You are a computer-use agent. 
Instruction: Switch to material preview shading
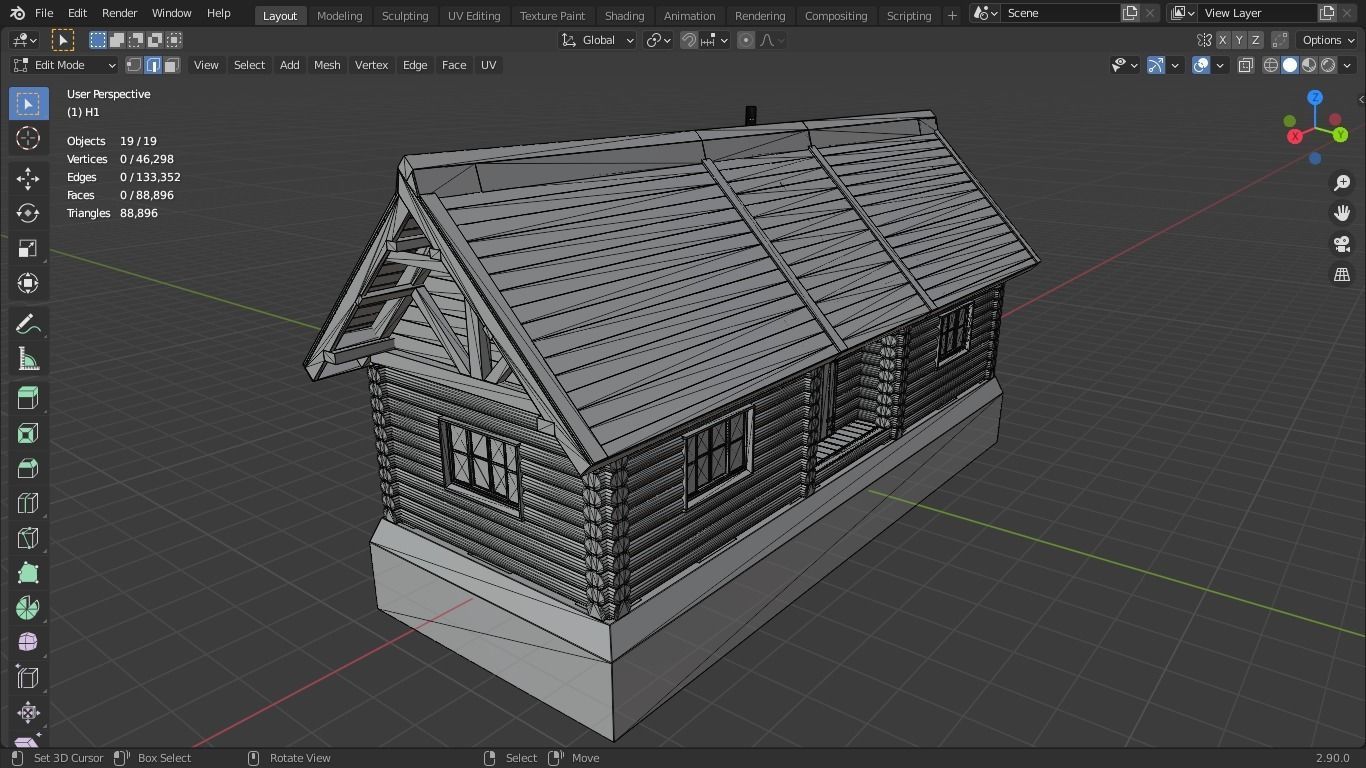click(1309, 65)
